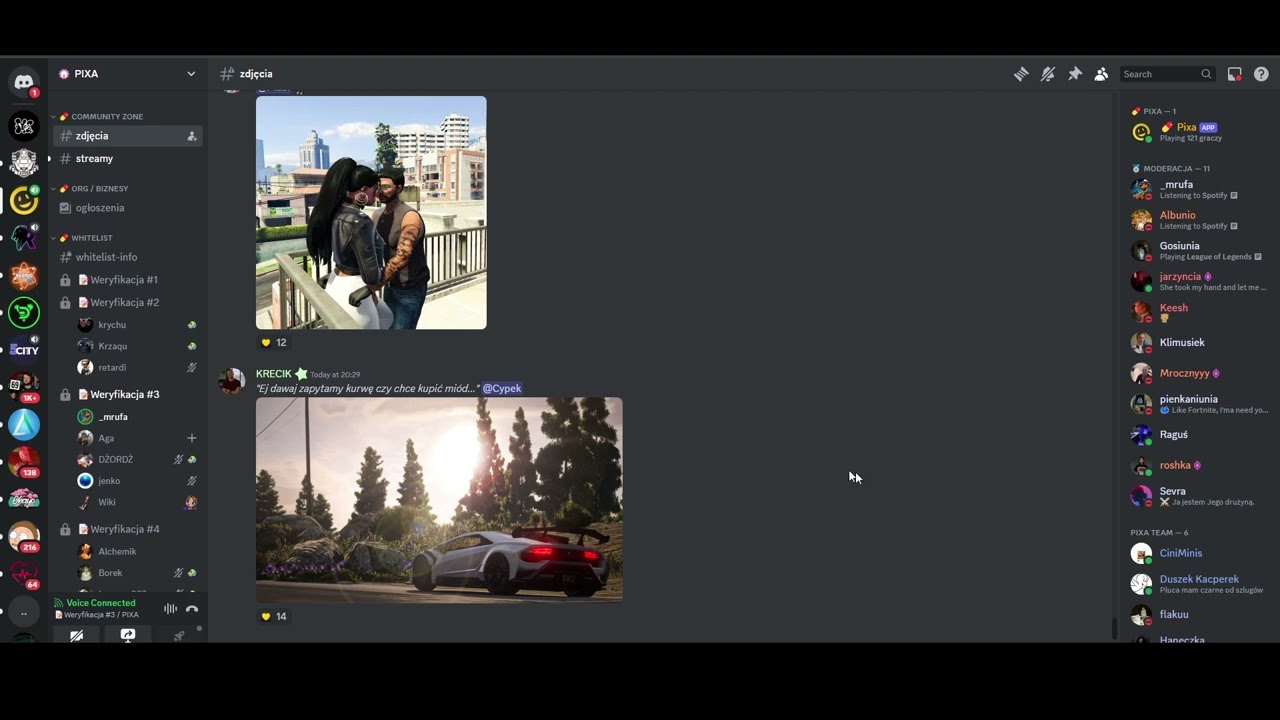
Task: Open the Help question mark icon
Action: coord(1261,74)
